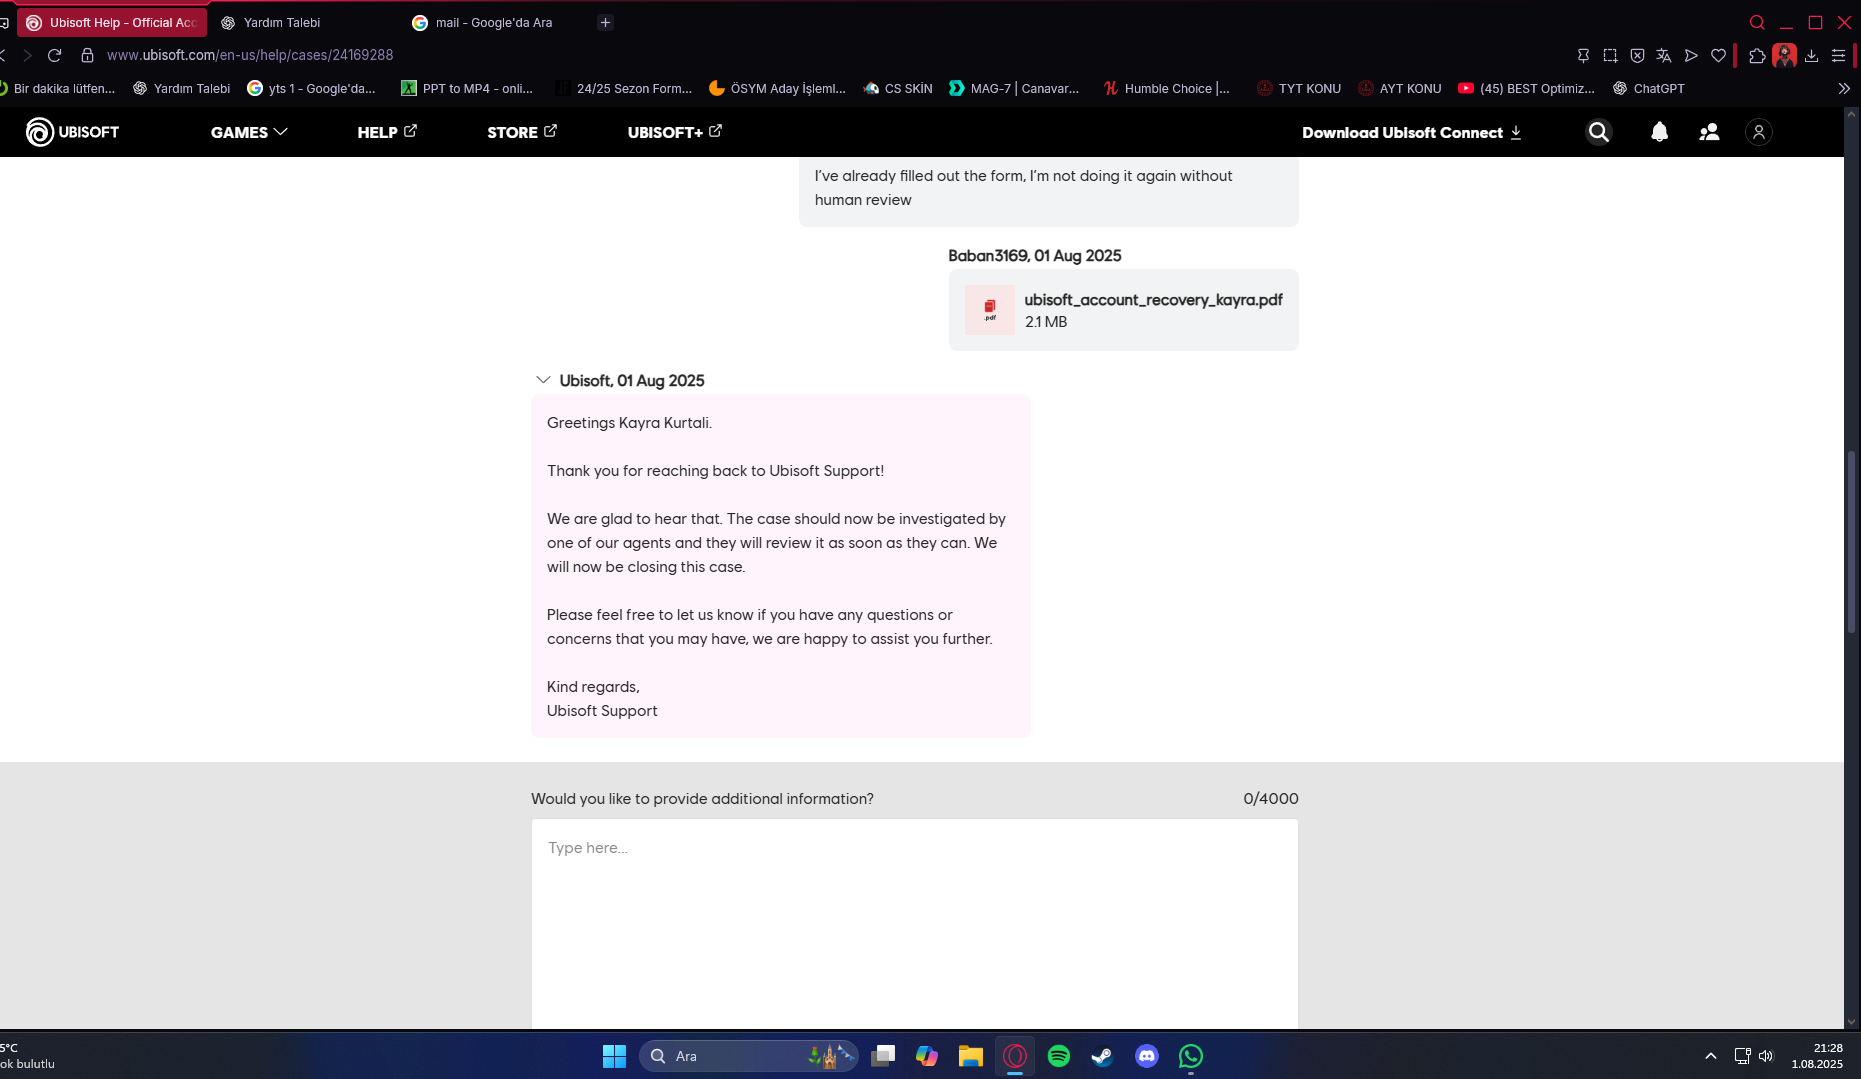Click the additional information text box
This screenshot has width=1861, height=1079.
click(914, 924)
